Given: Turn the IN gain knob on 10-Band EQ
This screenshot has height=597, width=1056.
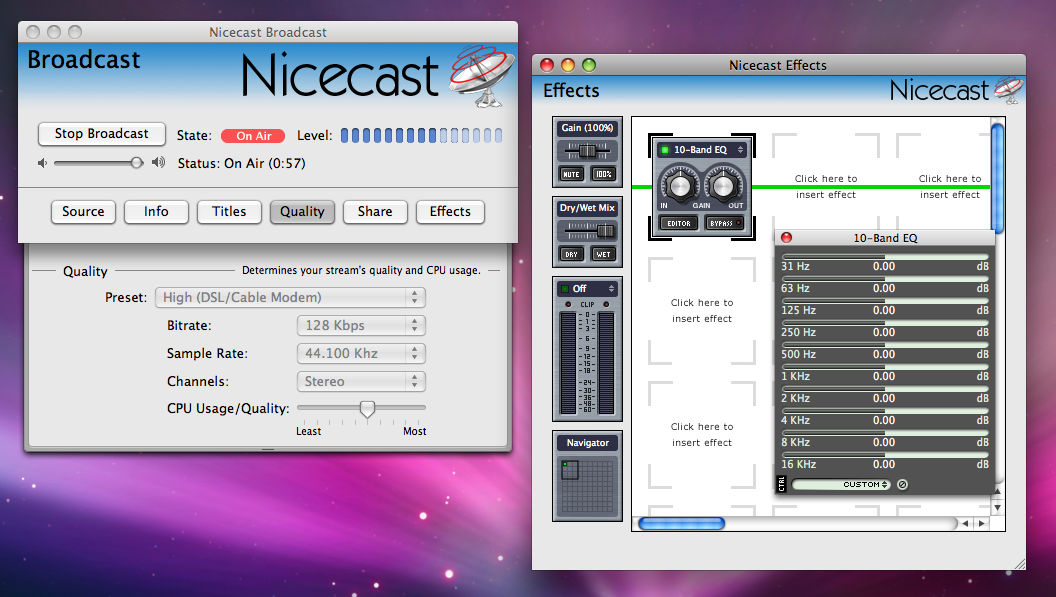Looking at the screenshot, I should pyautogui.click(x=679, y=185).
